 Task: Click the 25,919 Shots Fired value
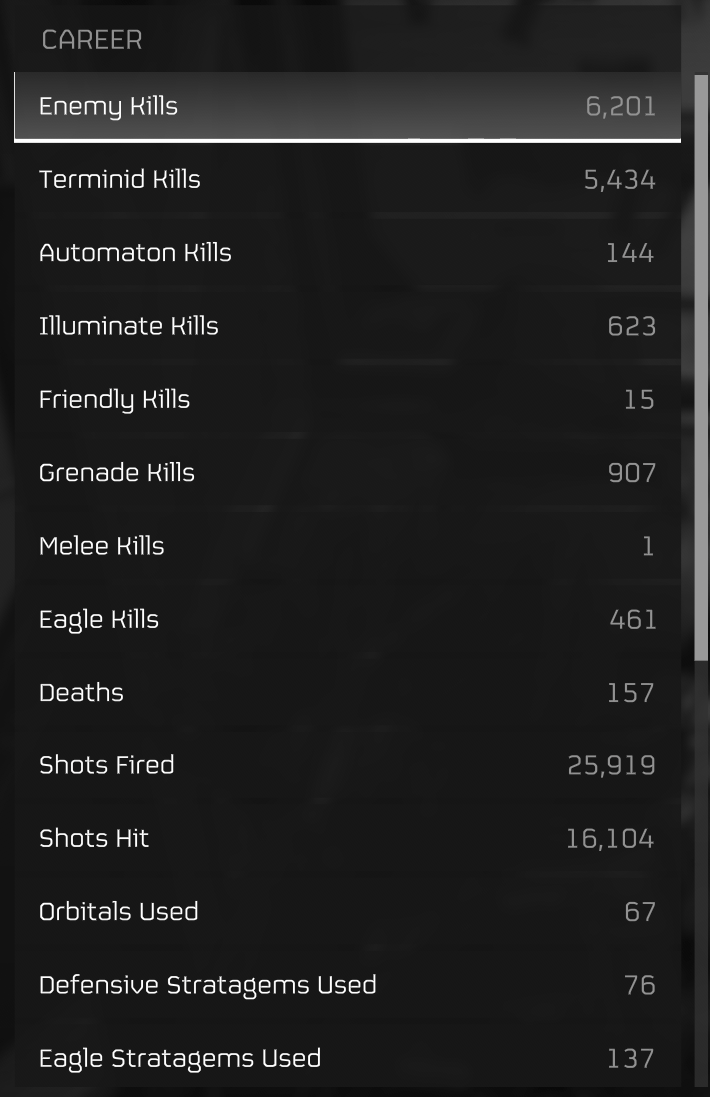pos(611,765)
